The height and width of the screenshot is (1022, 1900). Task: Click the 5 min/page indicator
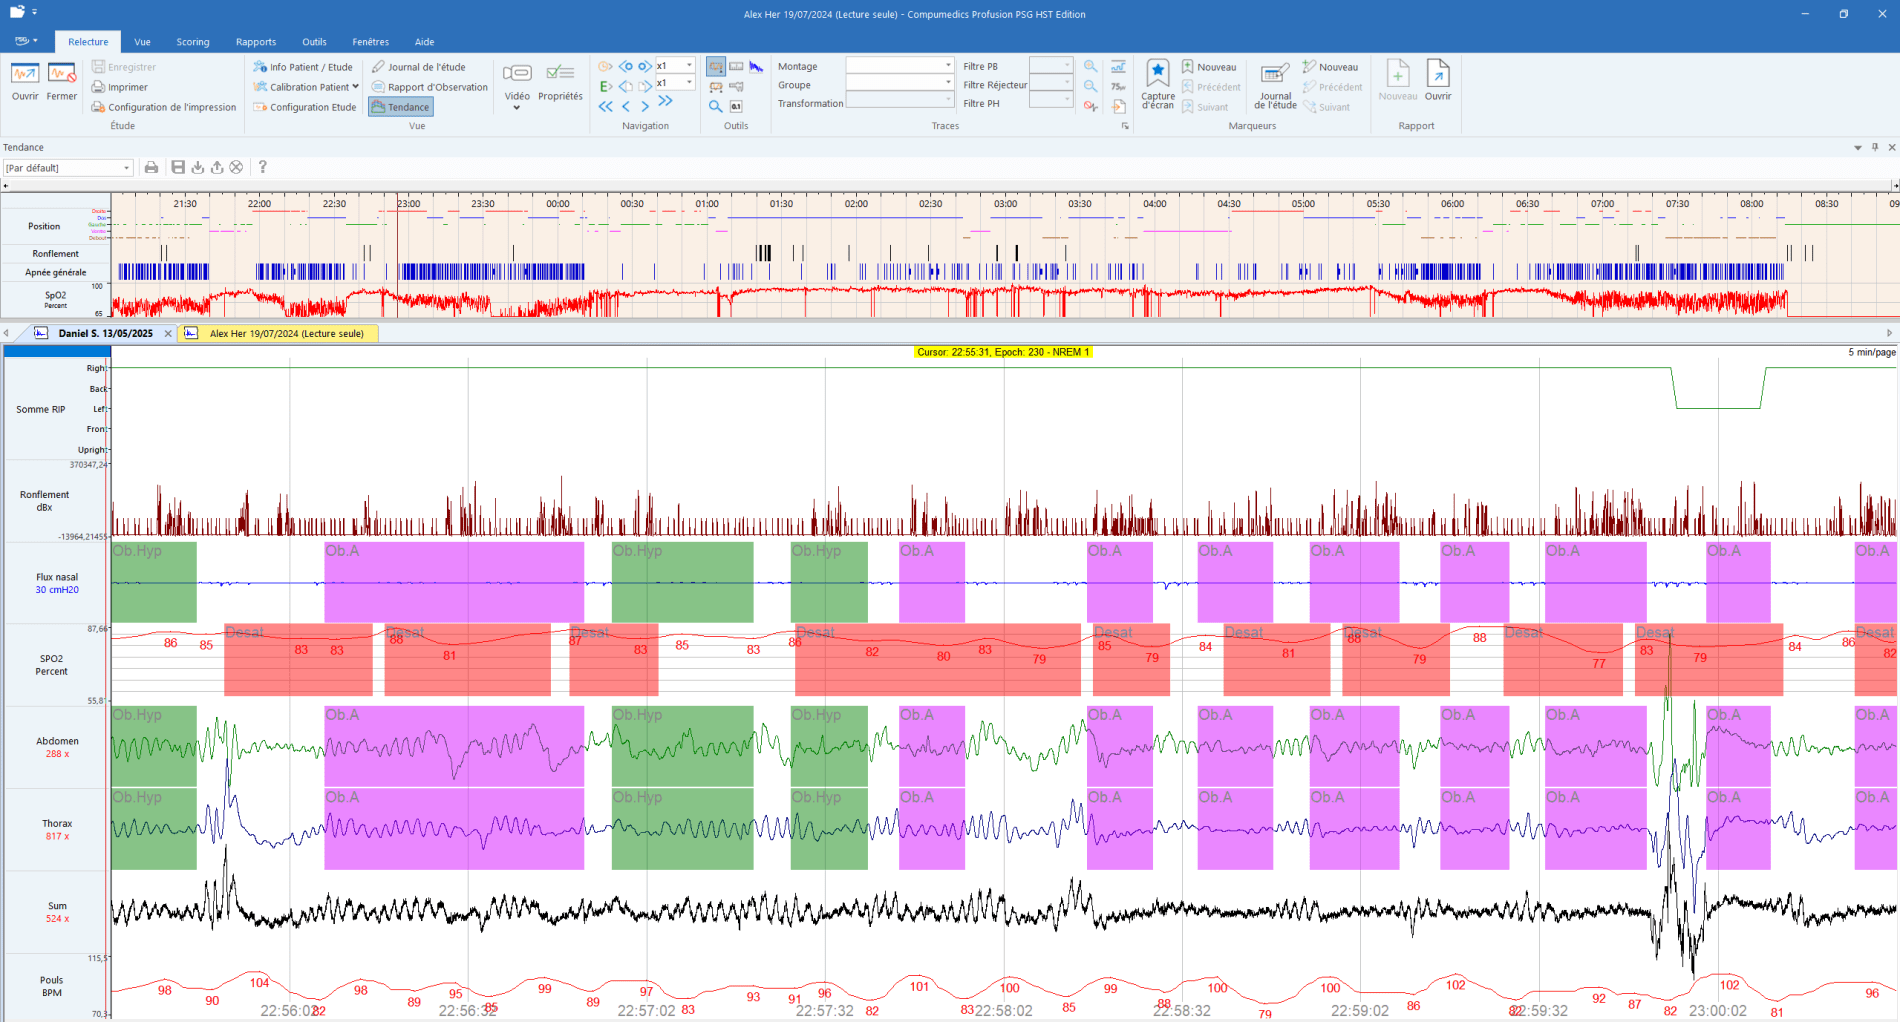tap(1871, 352)
